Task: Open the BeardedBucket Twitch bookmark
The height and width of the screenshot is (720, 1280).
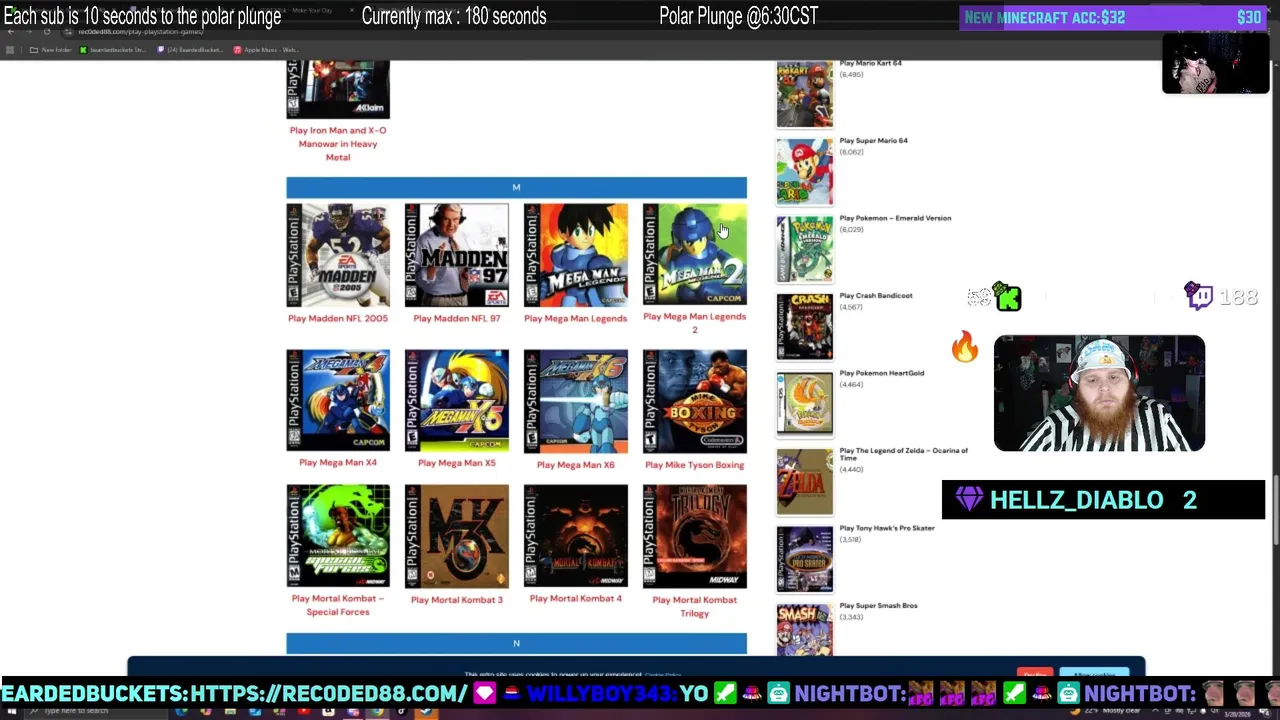Action: 190,50
